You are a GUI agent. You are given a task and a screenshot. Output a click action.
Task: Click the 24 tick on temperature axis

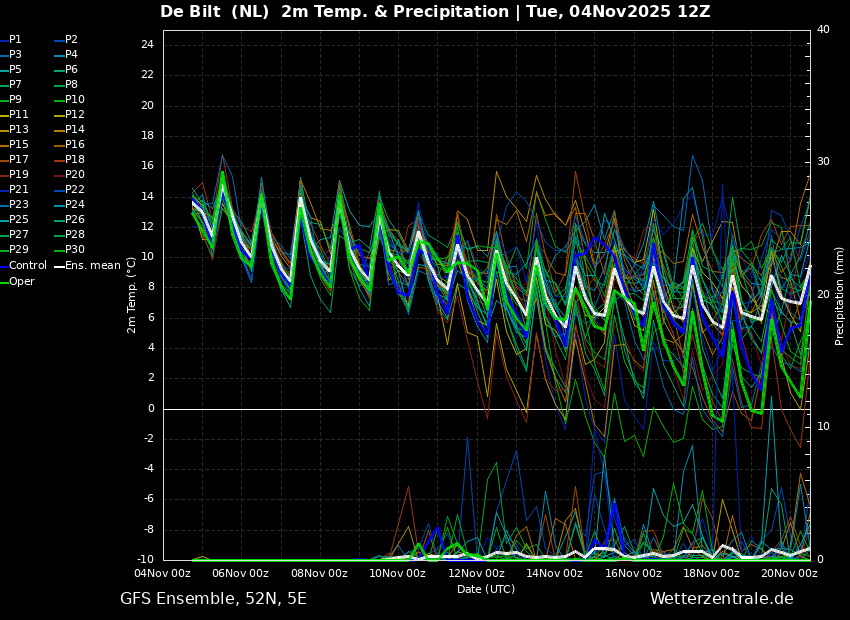click(147, 45)
